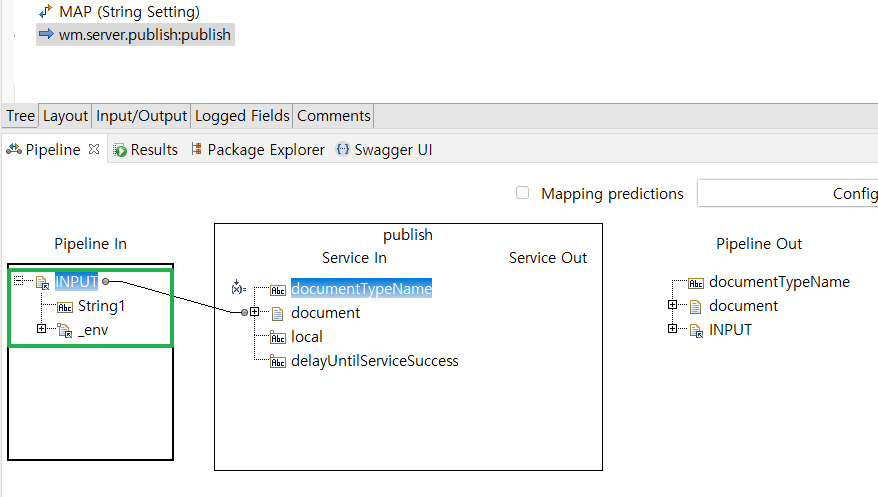The image size is (878, 497).
Task: Click the Pipeline tab icon
Action: pyautogui.click(x=14, y=150)
